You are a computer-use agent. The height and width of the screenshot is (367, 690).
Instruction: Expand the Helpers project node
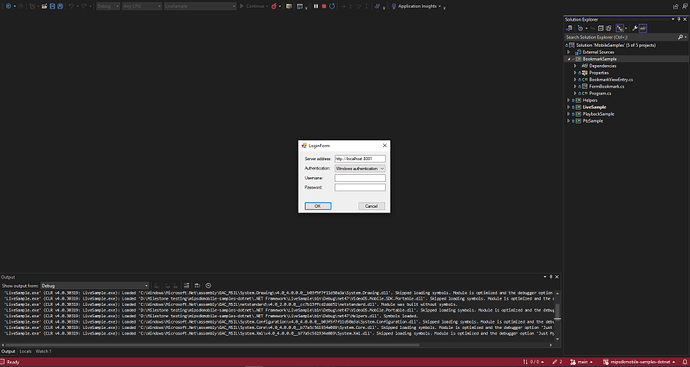tap(569, 100)
